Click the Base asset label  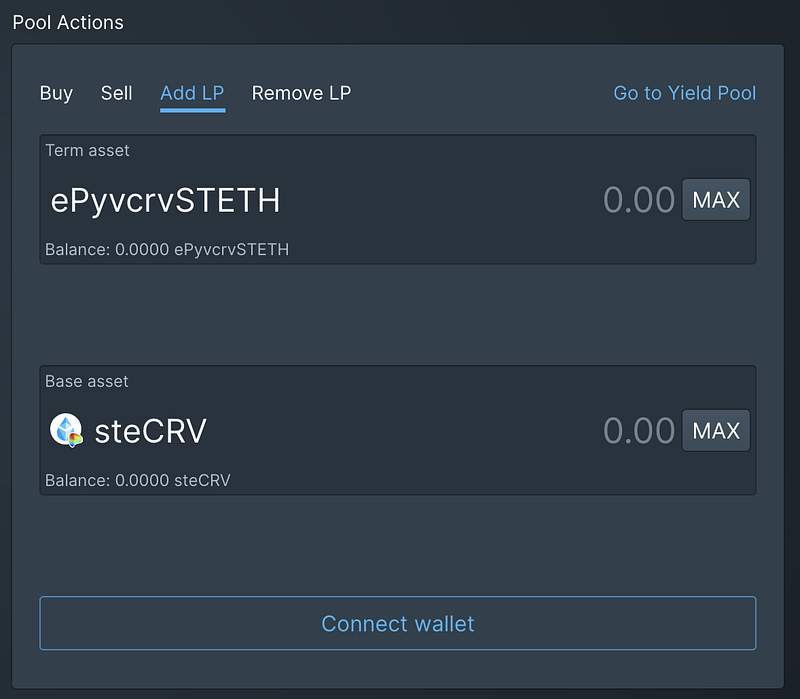tap(87, 381)
